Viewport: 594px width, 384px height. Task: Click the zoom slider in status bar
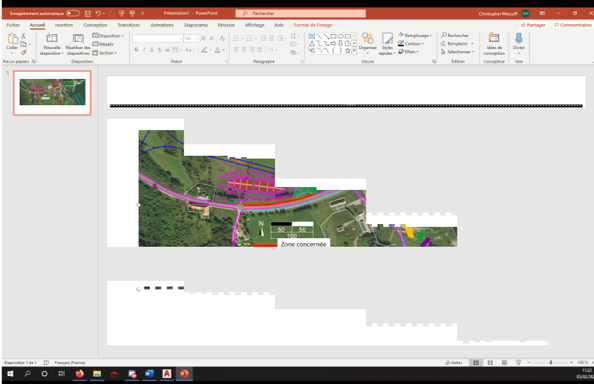tap(550, 362)
